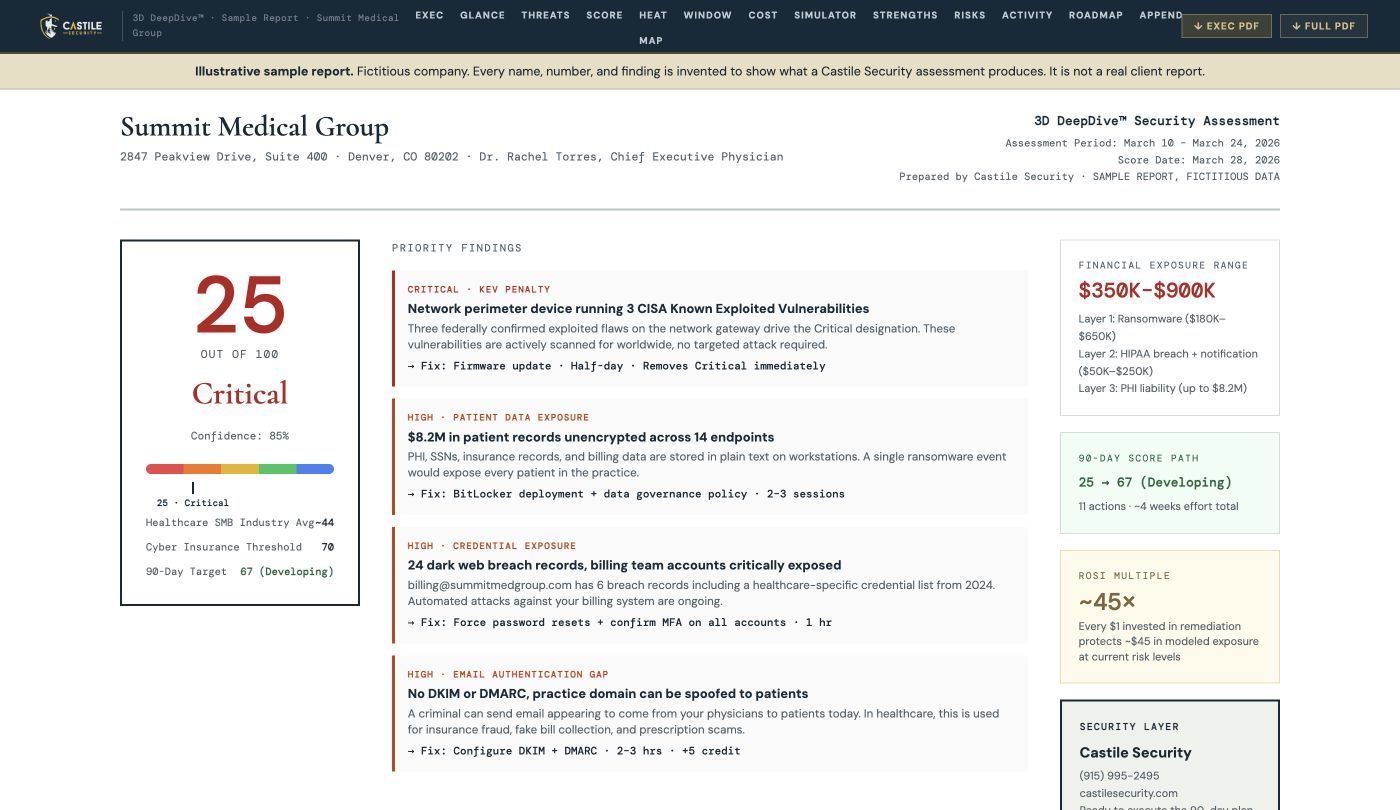Click the large red Critical rating in the score card
Image resolution: width=1400 pixels, height=810 pixels.
[240, 393]
